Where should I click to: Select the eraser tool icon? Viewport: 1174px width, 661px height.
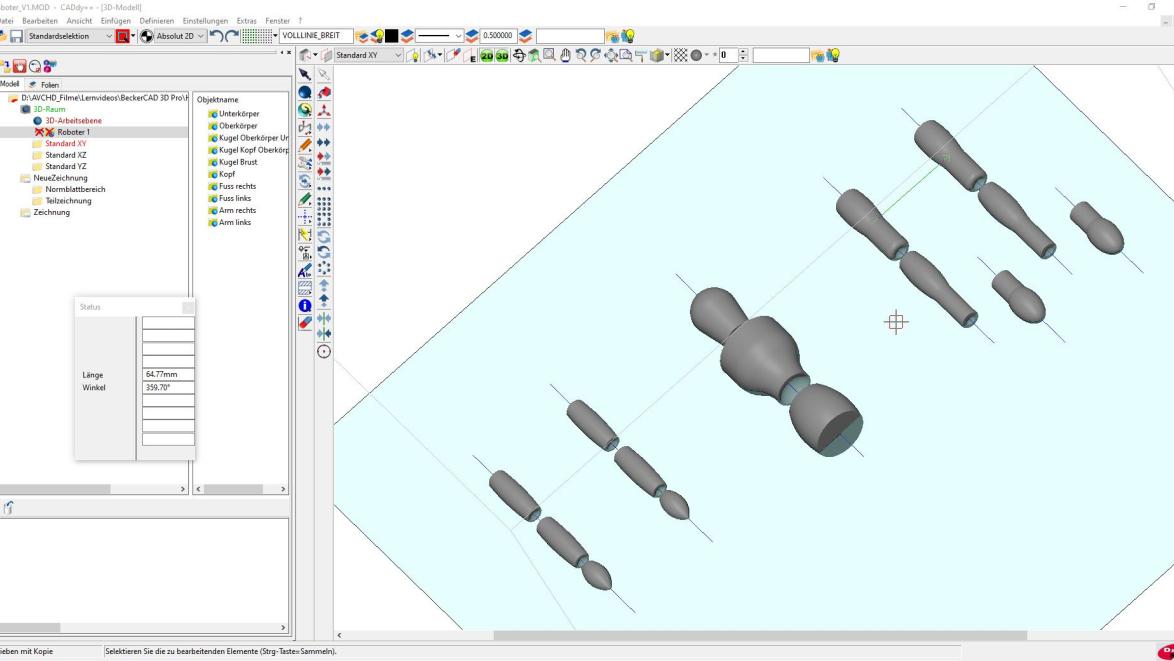tap(305, 323)
